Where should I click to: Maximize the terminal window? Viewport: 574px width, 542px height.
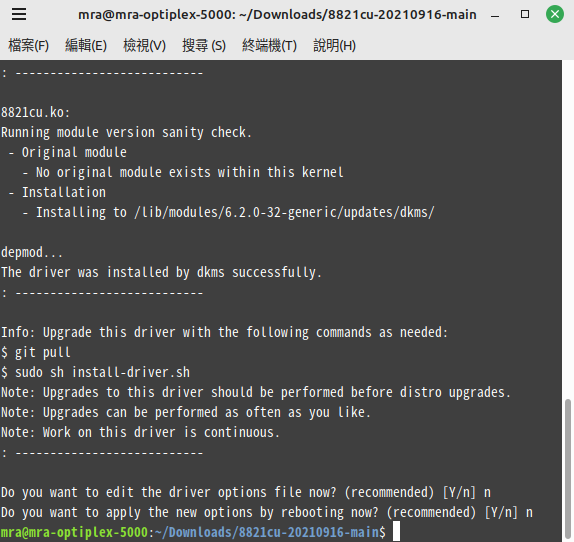[x=525, y=14]
